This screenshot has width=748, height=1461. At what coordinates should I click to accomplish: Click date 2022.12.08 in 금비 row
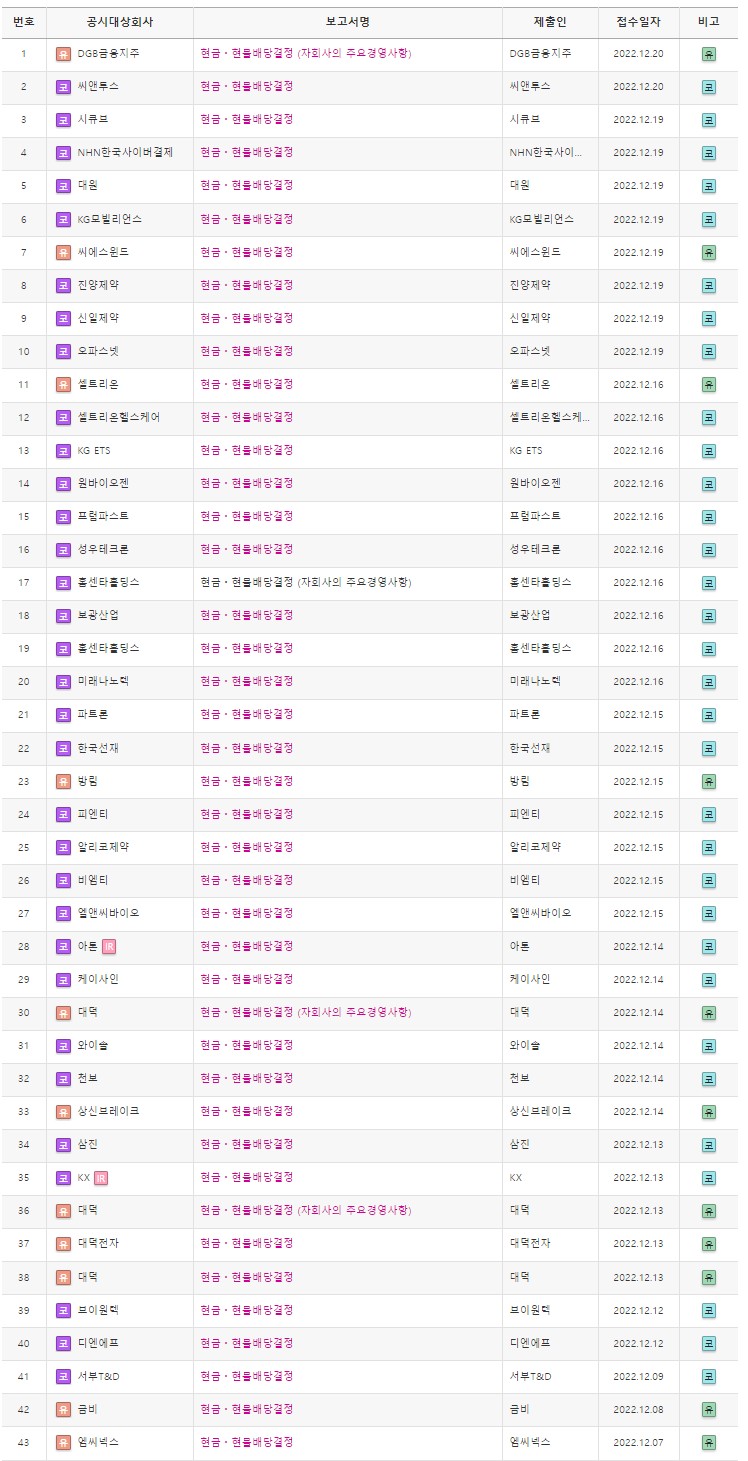pos(638,1408)
